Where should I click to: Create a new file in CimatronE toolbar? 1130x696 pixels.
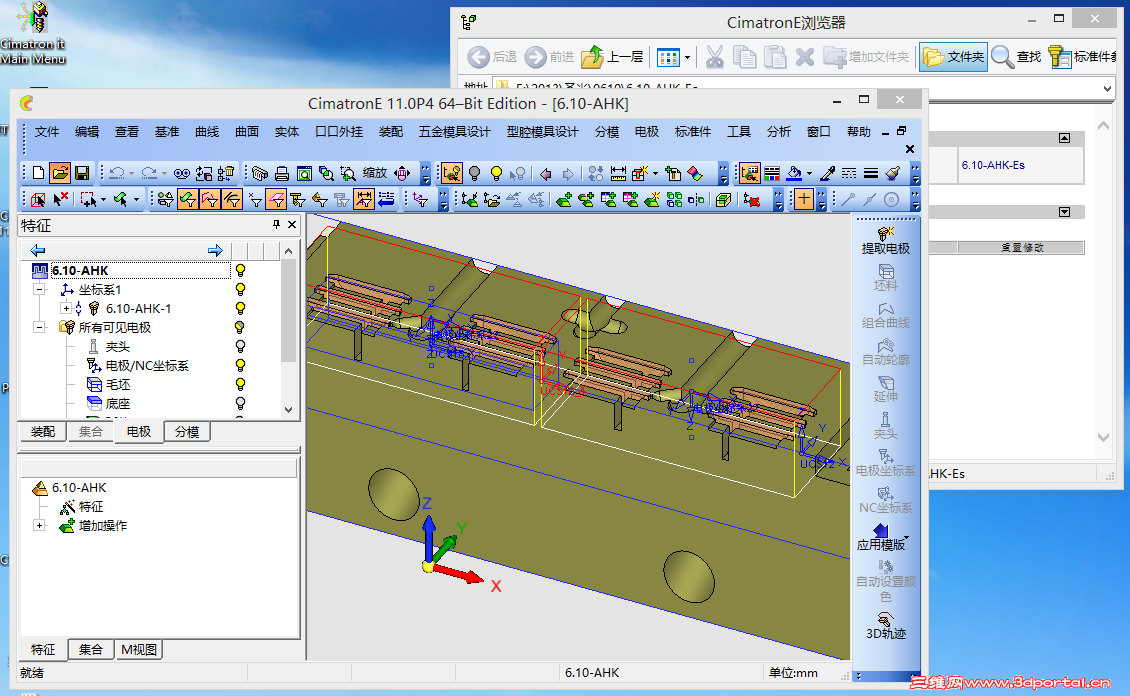click(x=38, y=173)
